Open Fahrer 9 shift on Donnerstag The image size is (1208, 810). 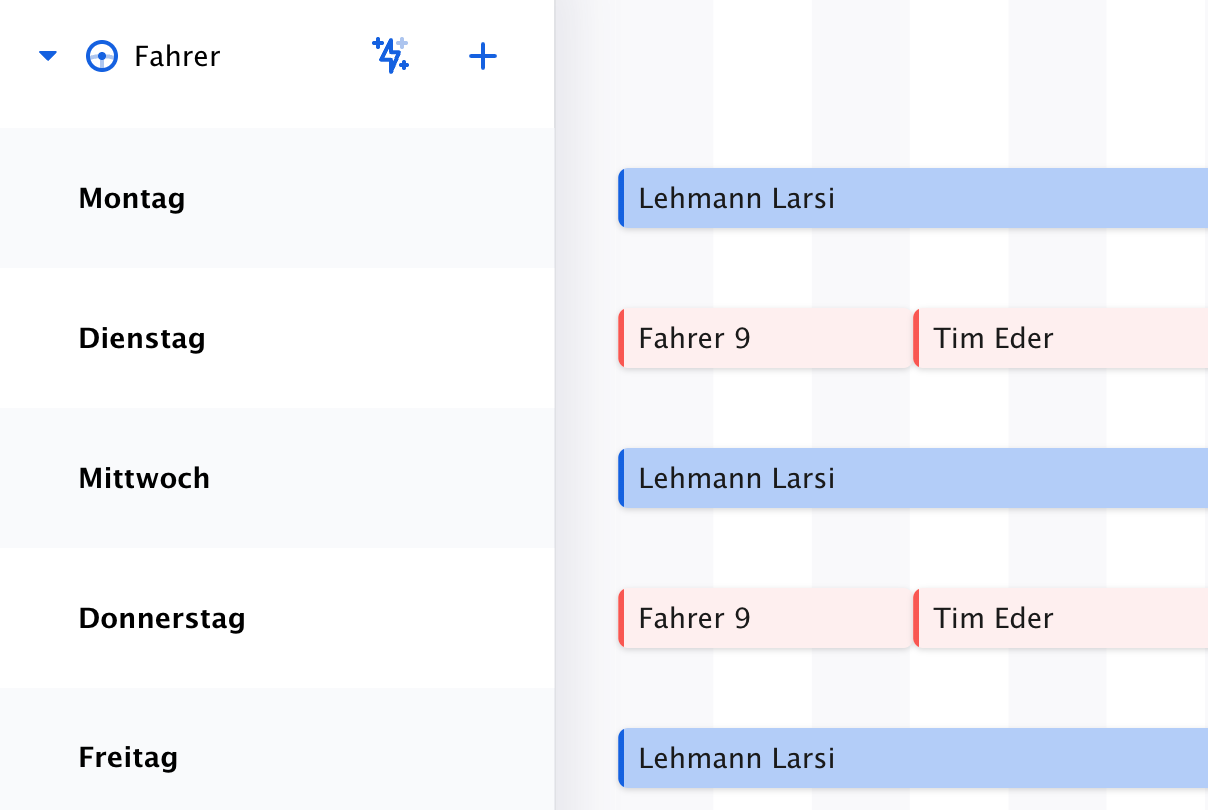tap(765, 618)
